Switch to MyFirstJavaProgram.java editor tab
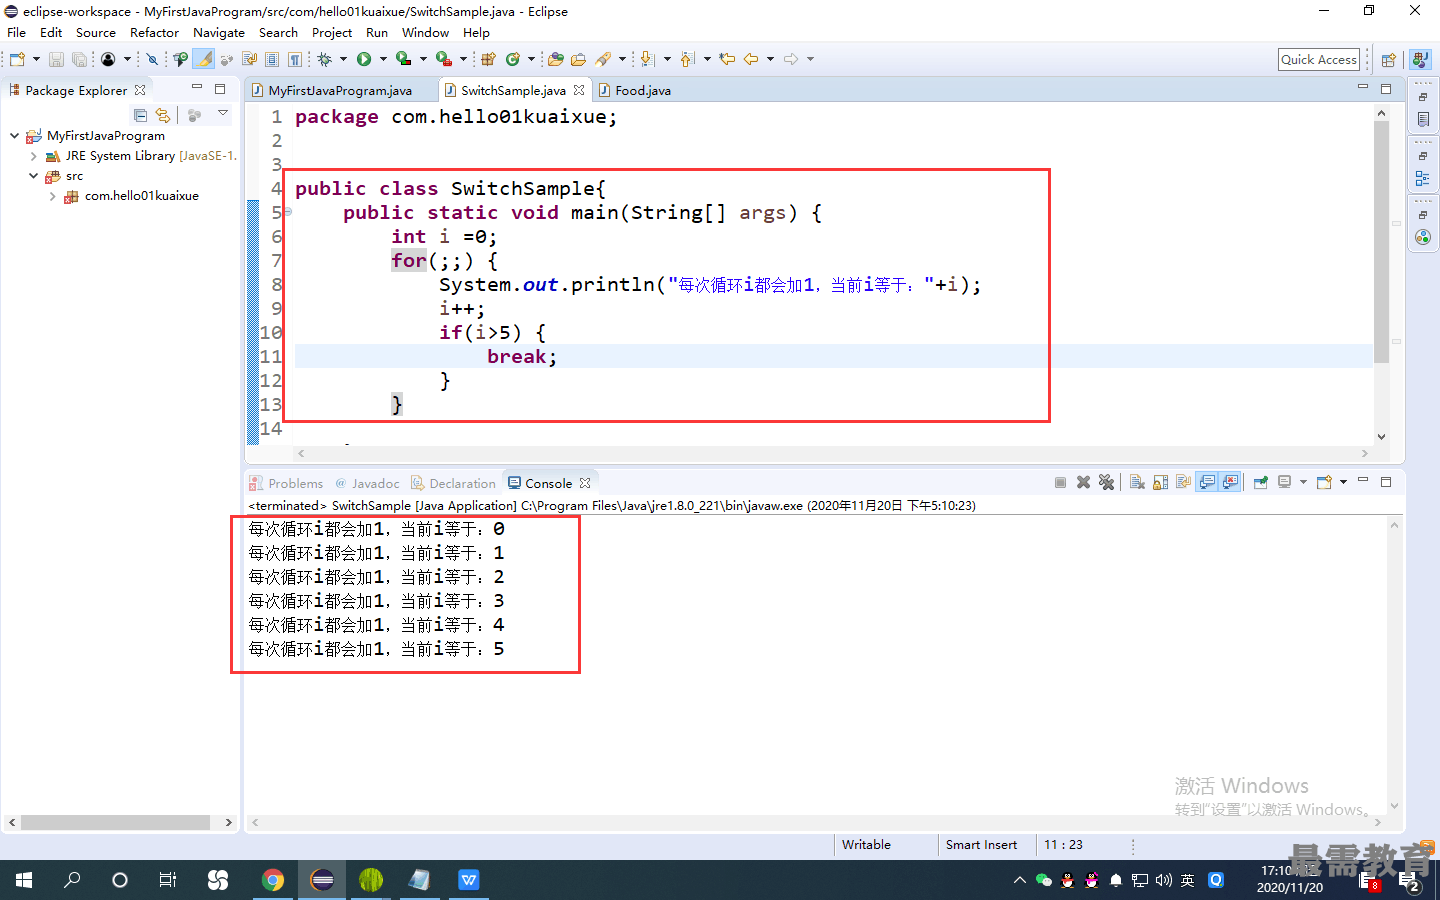The width and height of the screenshot is (1440, 900). (339, 90)
